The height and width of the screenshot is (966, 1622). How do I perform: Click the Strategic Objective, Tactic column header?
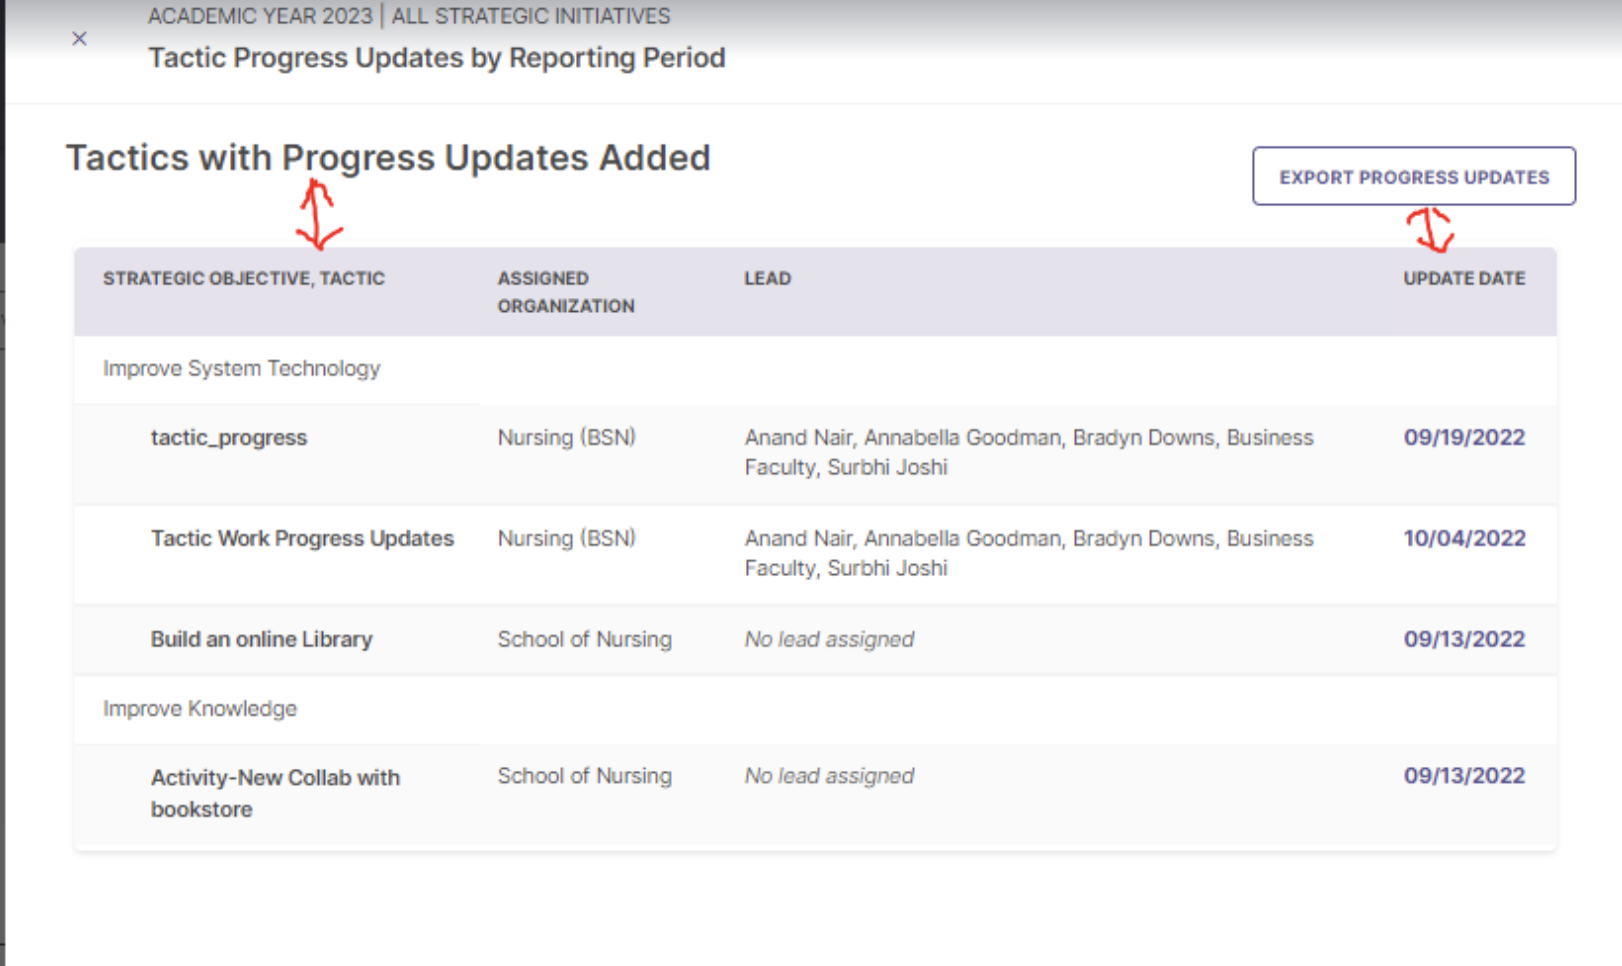click(x=244, y=279)
